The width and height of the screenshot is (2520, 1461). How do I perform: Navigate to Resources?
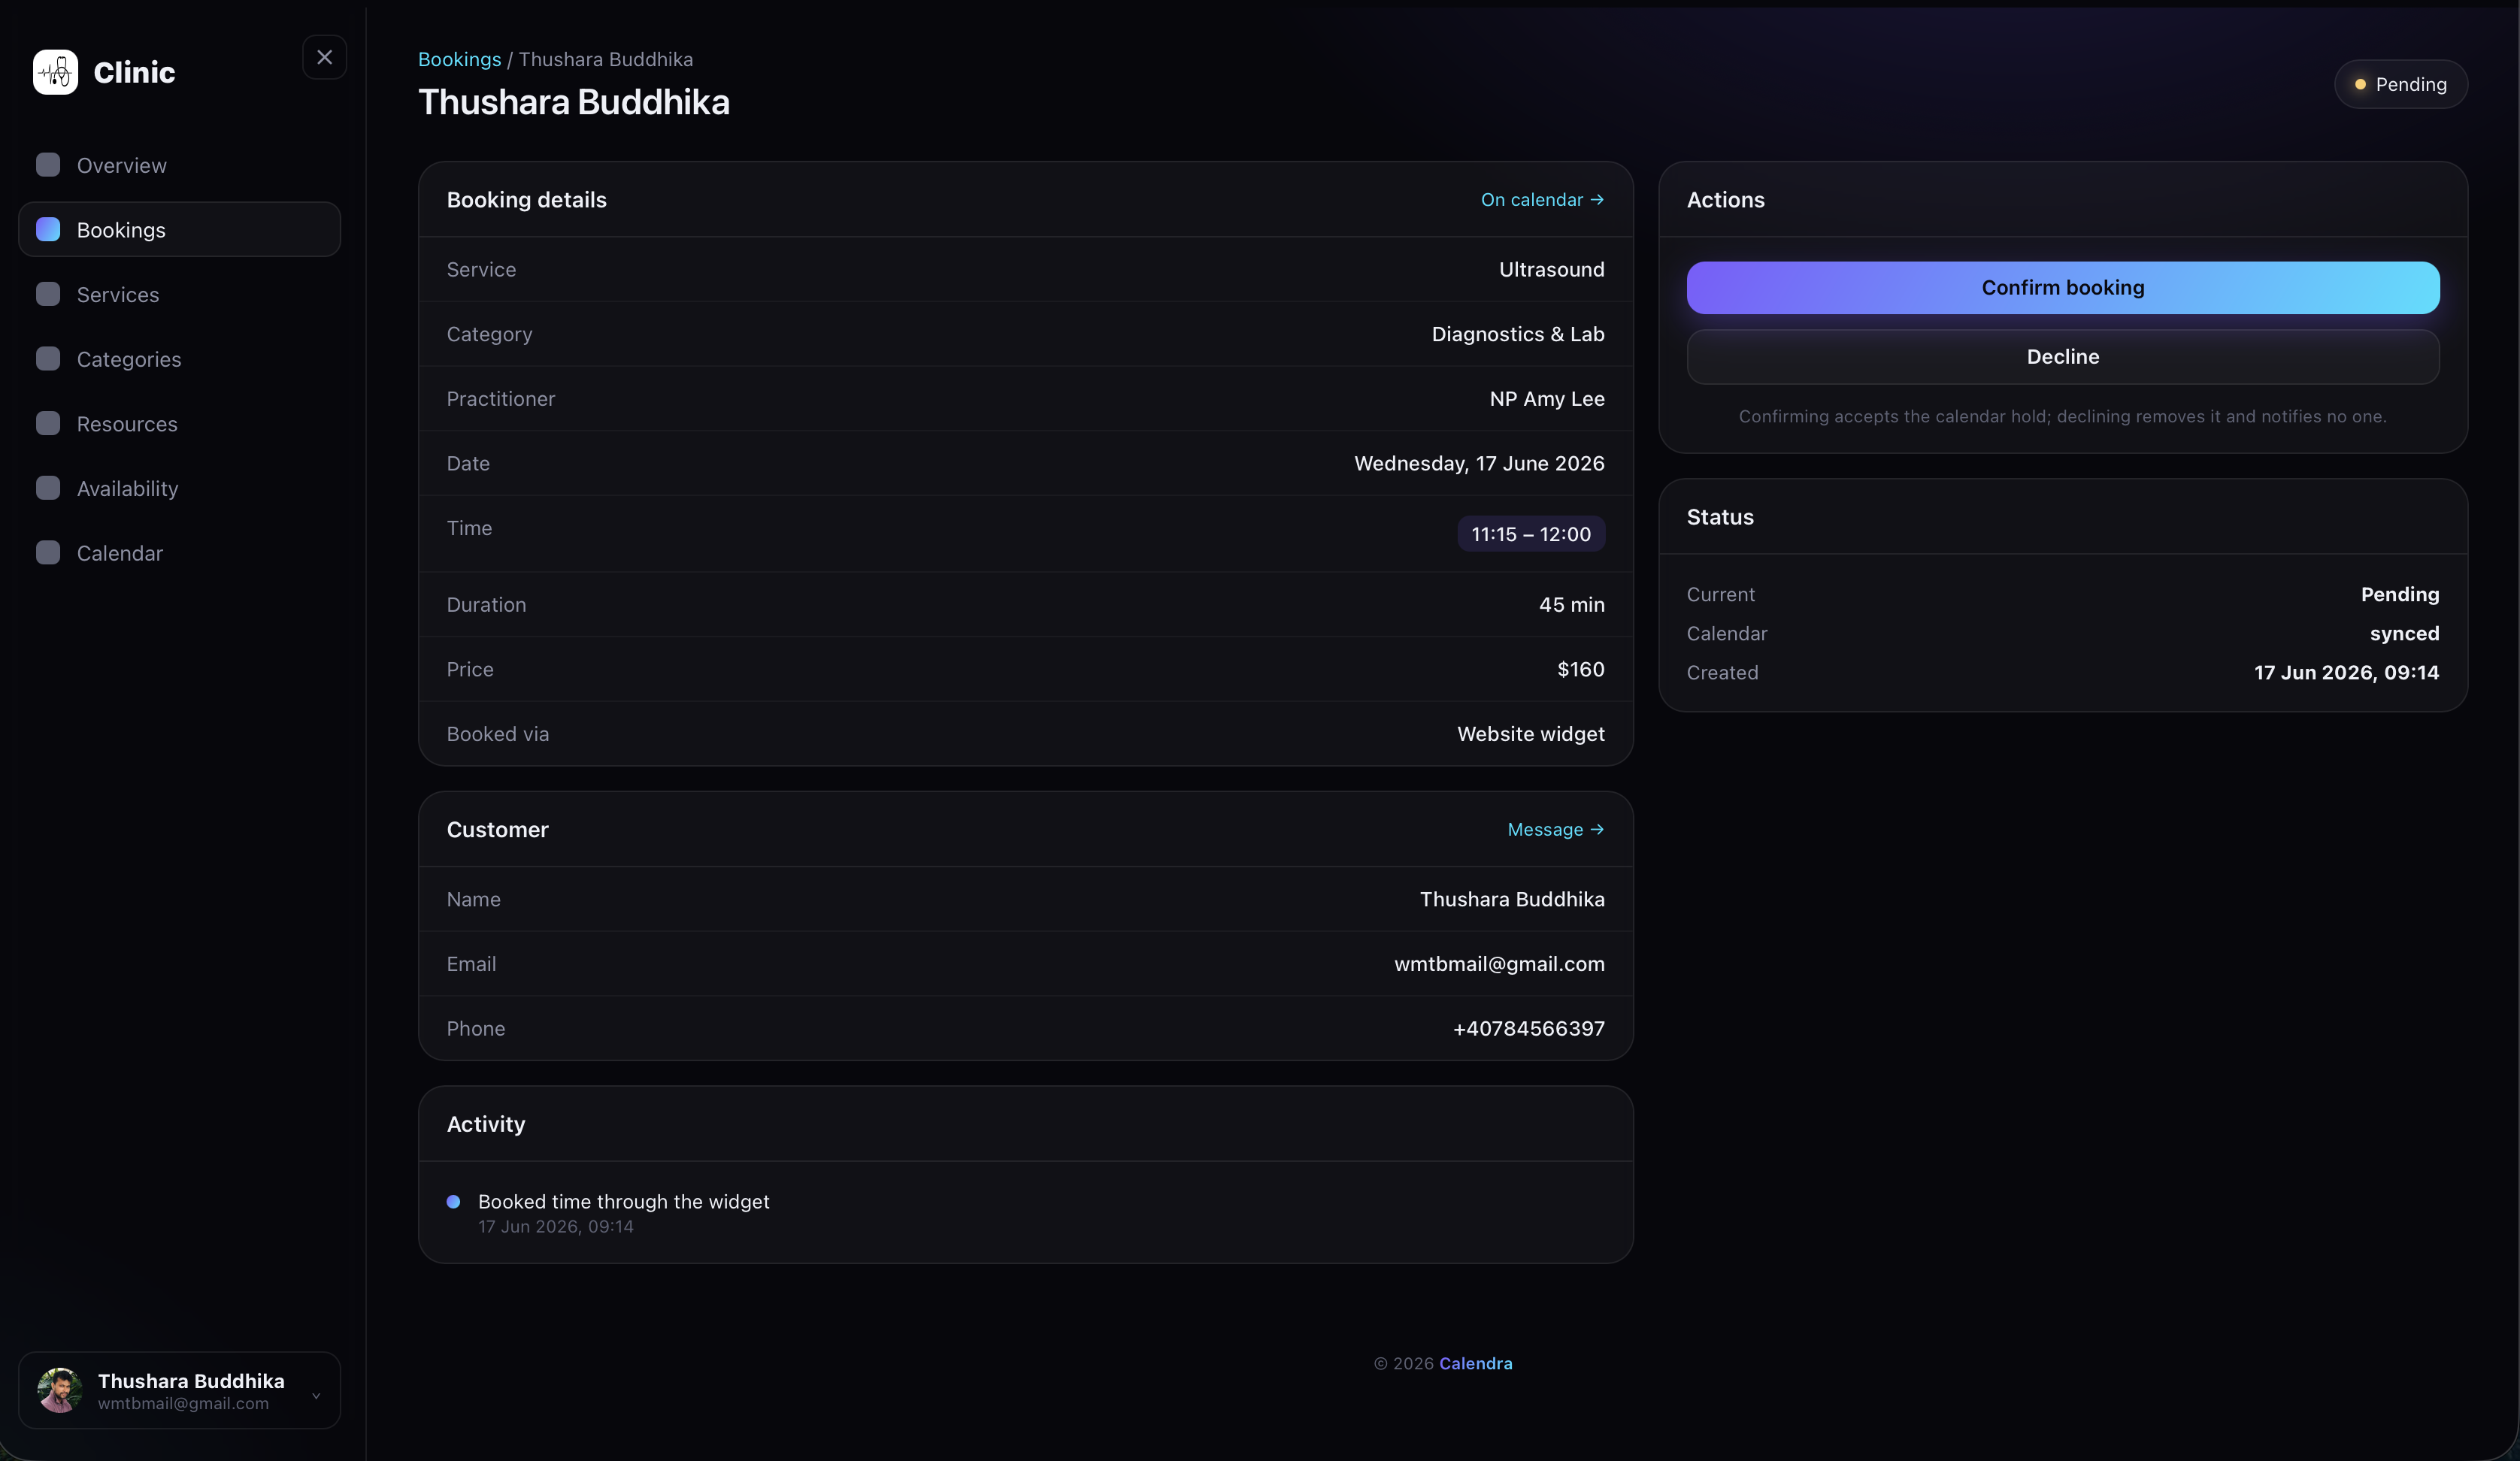(179, 423)
